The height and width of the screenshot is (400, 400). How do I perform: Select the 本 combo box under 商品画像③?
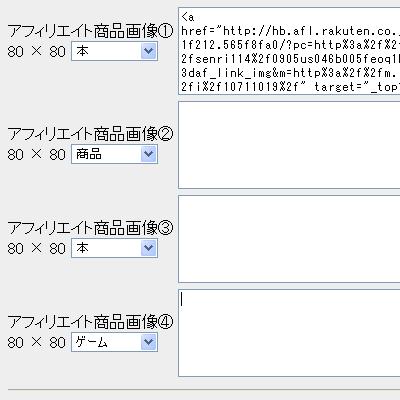[114, 248]
